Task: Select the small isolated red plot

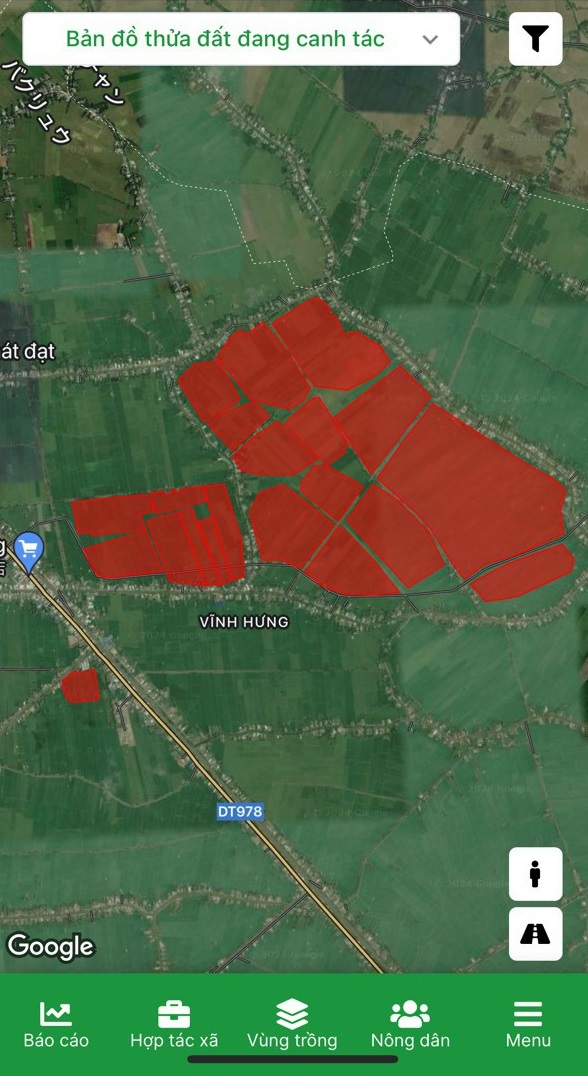Action: tap(81, 686)
